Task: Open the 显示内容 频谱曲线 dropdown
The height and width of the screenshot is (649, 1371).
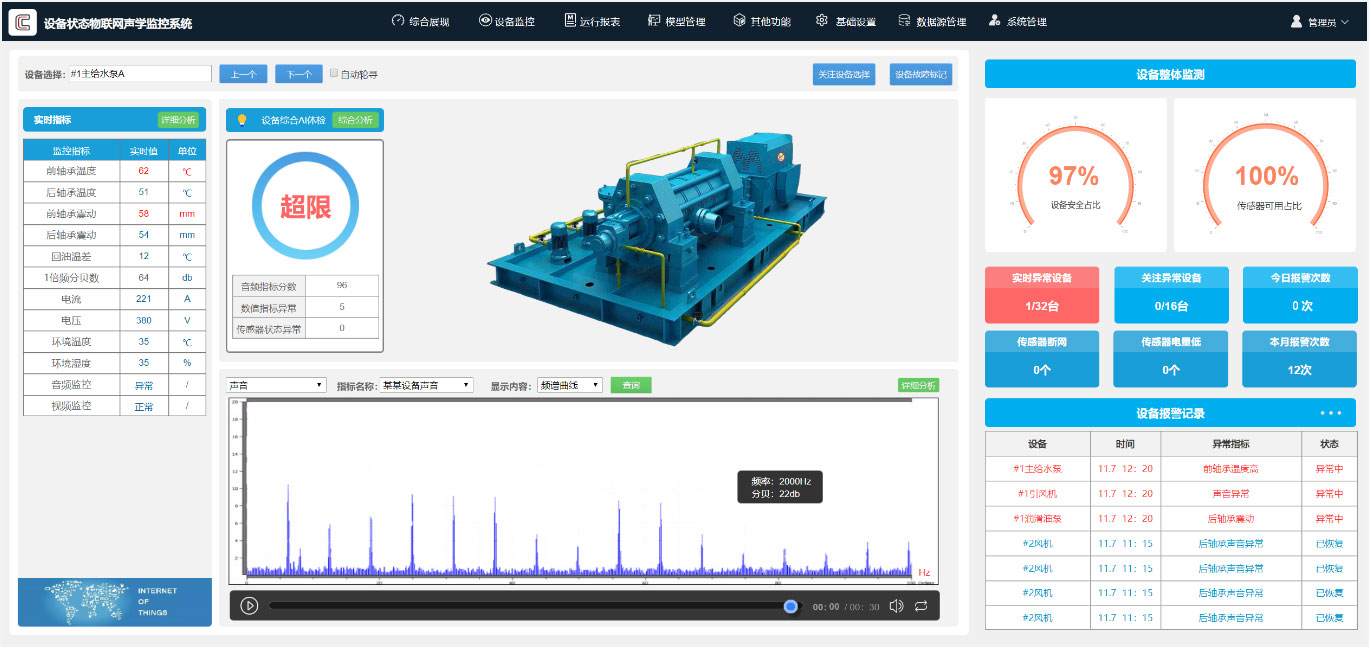Action: pyautogui.click(x=569, y=385)
